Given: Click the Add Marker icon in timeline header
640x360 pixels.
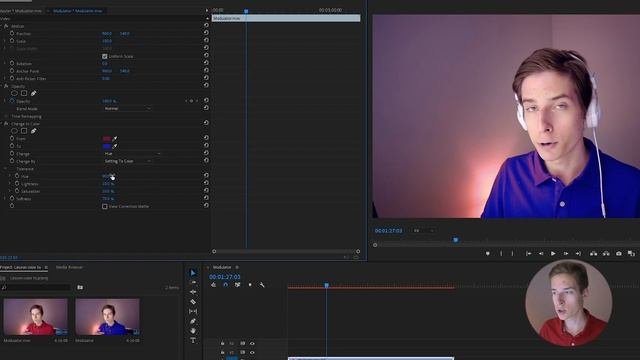Looking at the screenshot, I should tap(250, 285).
